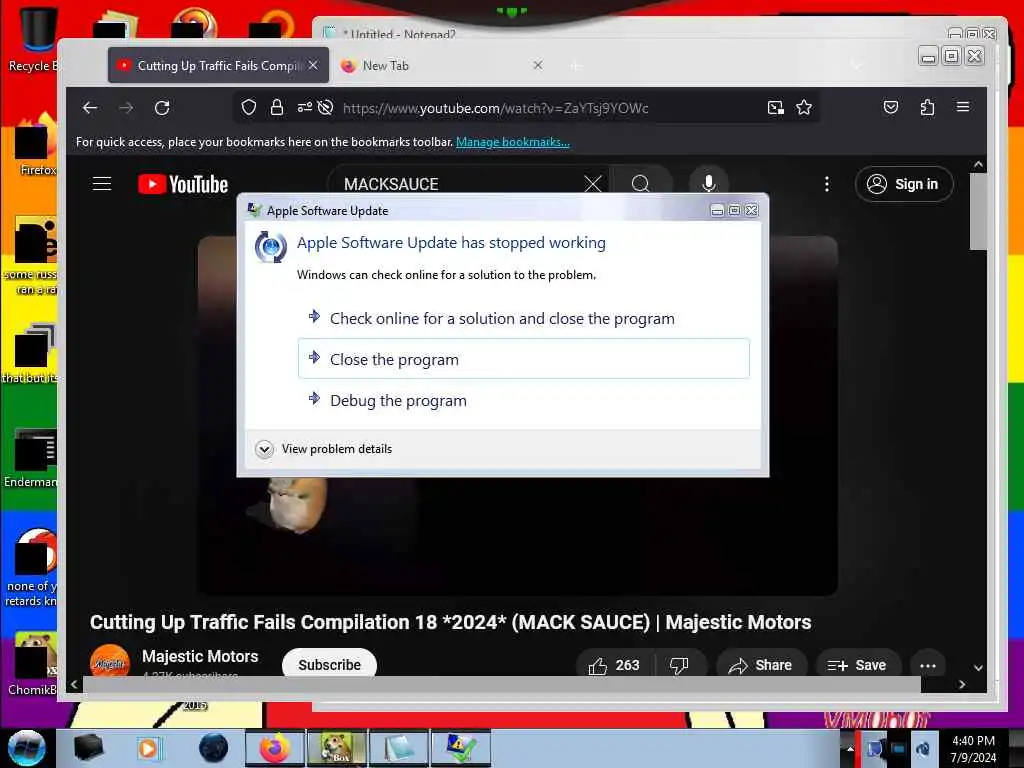
Task: Click the video title text
Action: (x=451, y=622)
